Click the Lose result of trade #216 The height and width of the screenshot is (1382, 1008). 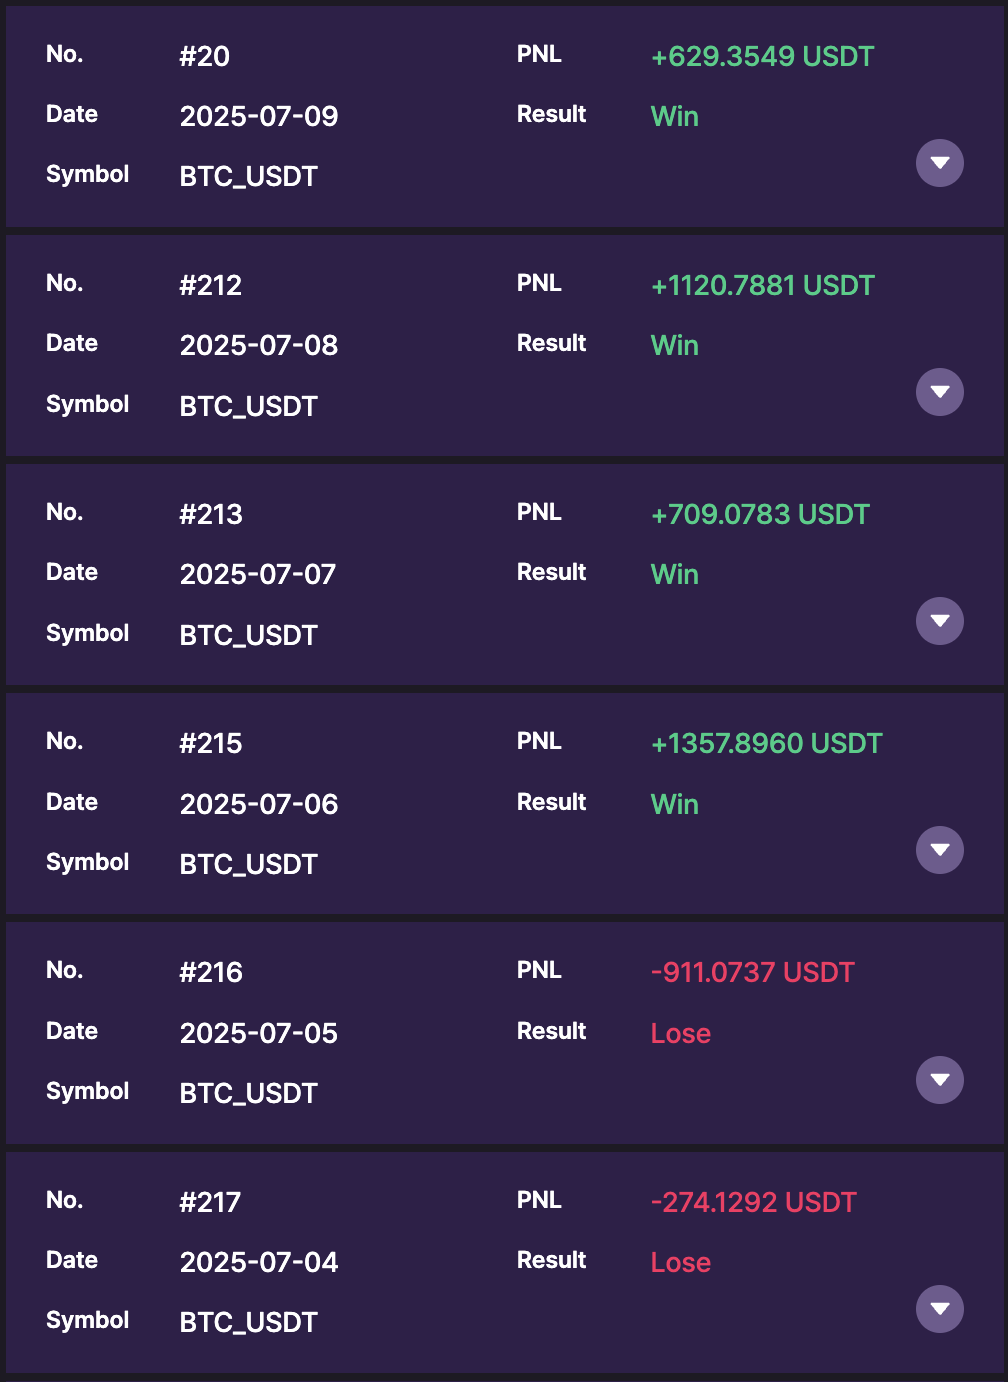tap(680, 1034)
